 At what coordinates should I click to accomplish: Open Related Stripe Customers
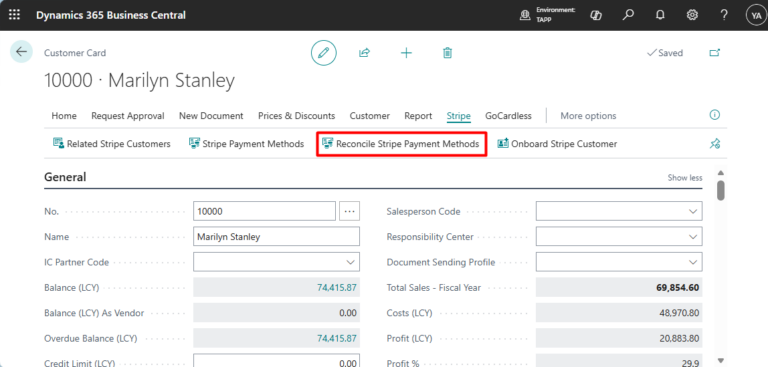click(x=112, y=144)
